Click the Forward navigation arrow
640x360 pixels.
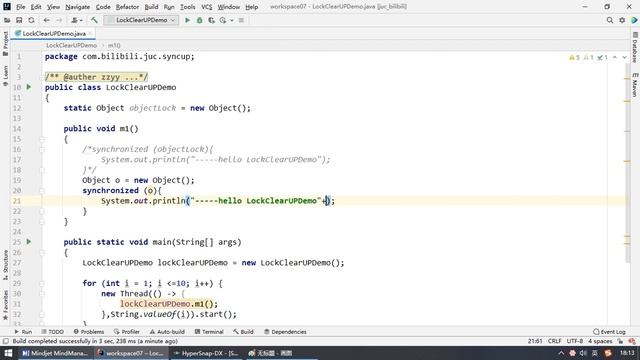tap(59, 20)
